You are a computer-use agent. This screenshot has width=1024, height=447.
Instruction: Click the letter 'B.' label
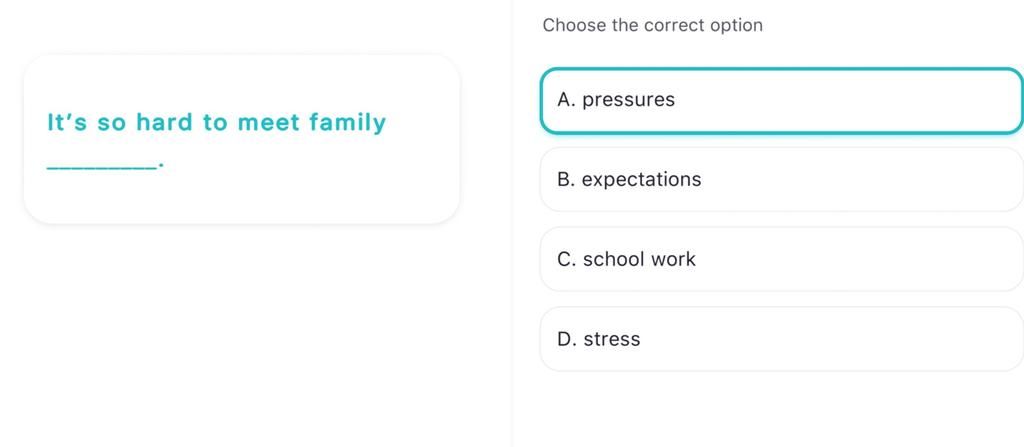click(x=566, y=180)
